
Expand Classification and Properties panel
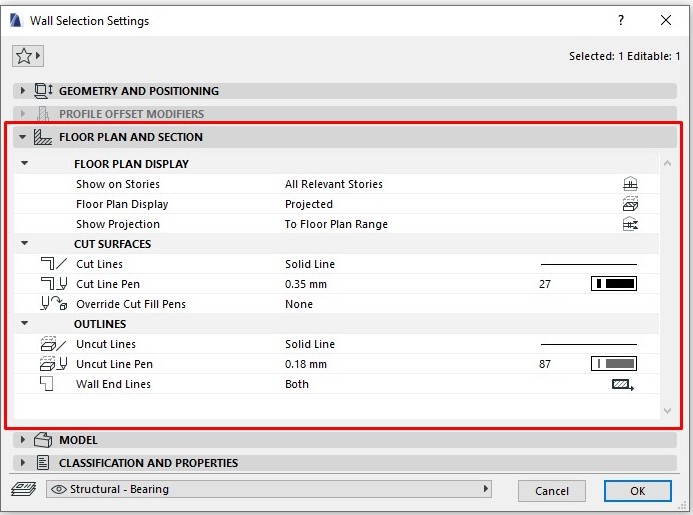pos(23,463)
